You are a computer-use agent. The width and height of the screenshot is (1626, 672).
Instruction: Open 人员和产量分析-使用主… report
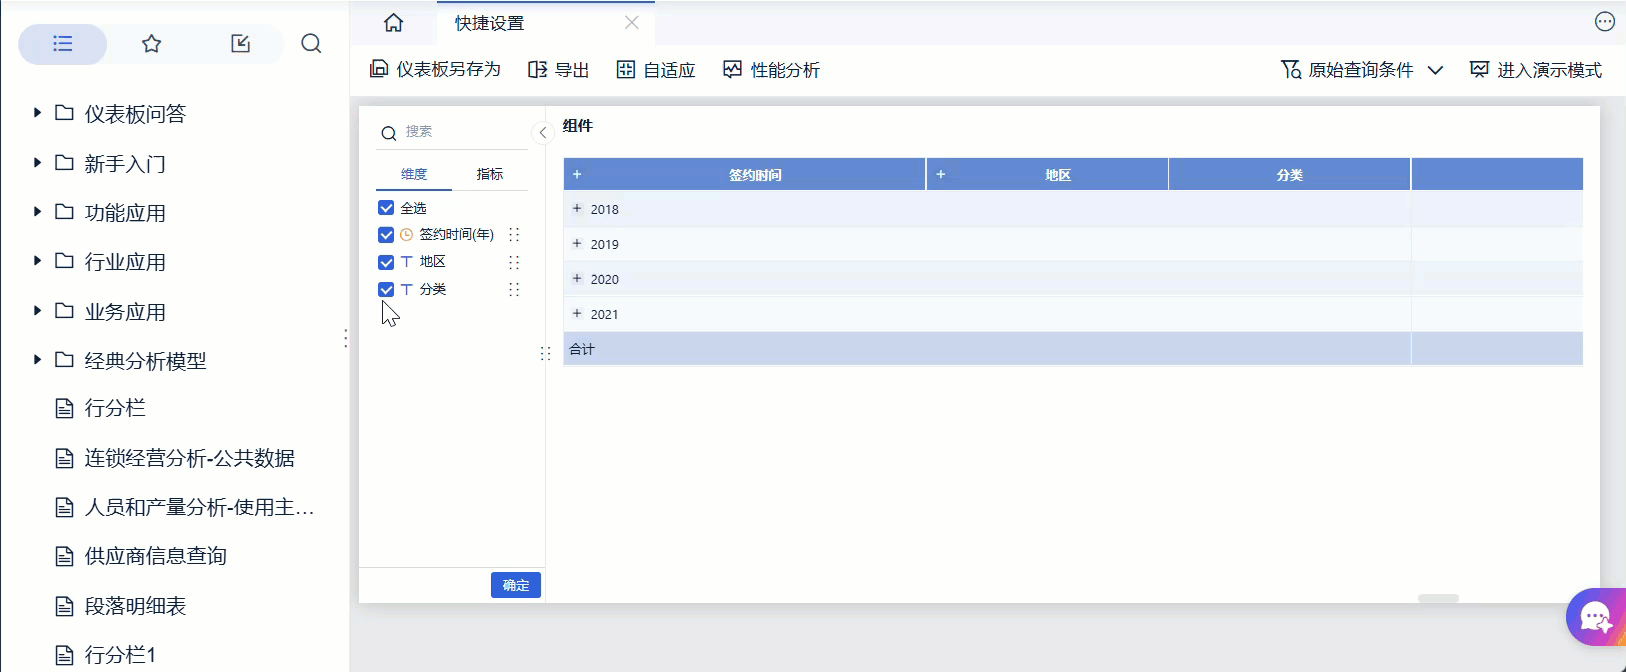[199, 507]
